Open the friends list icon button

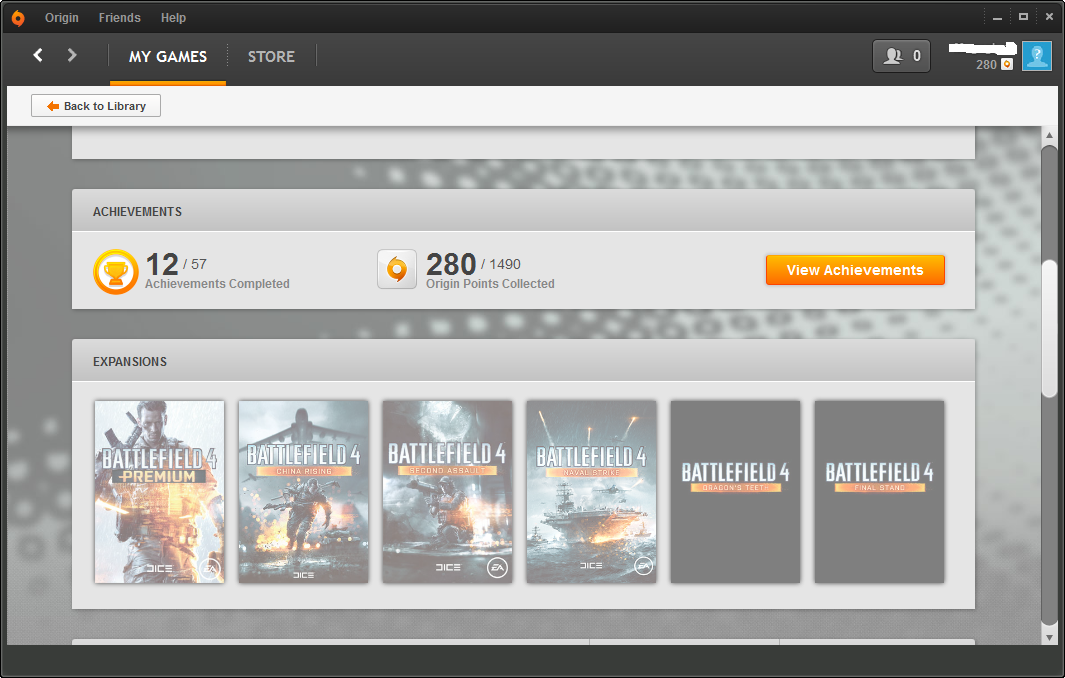pos(901,56)
